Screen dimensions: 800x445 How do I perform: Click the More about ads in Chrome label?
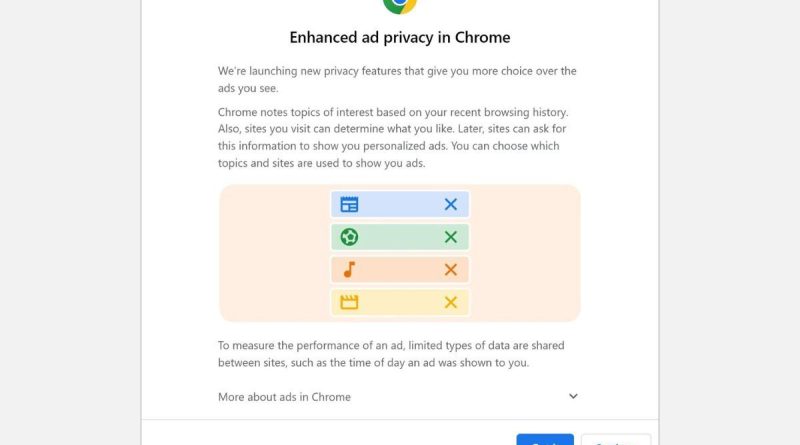[284, 397]
